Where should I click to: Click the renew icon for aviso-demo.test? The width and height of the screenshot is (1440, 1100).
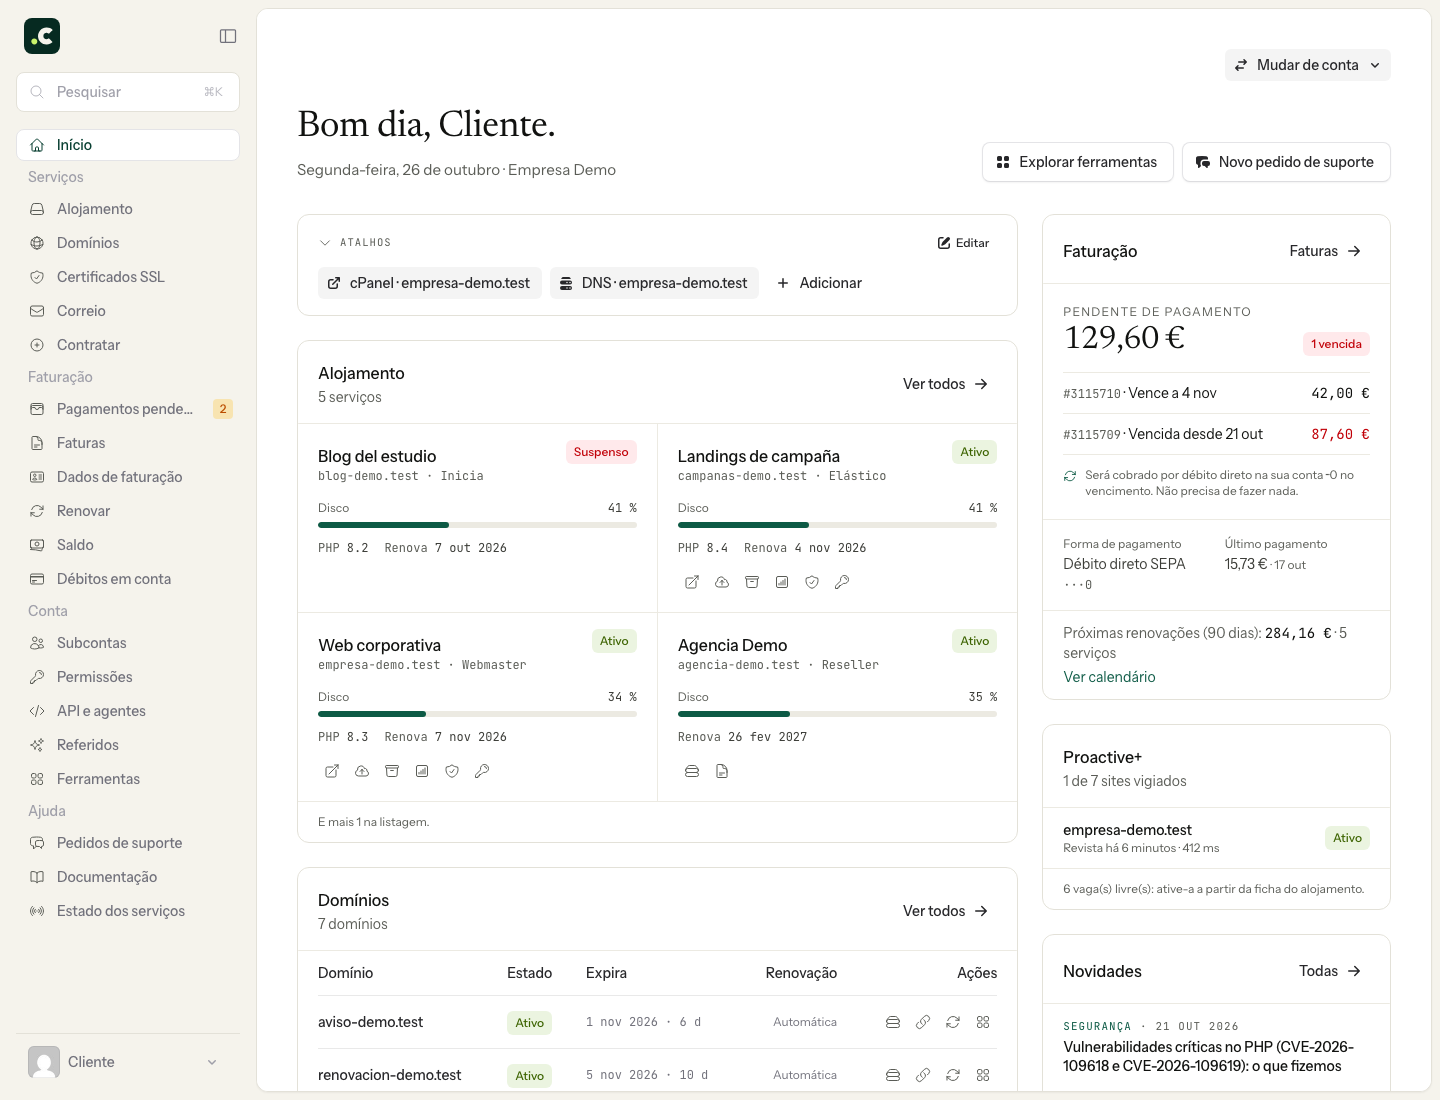tap(953, 1022)
